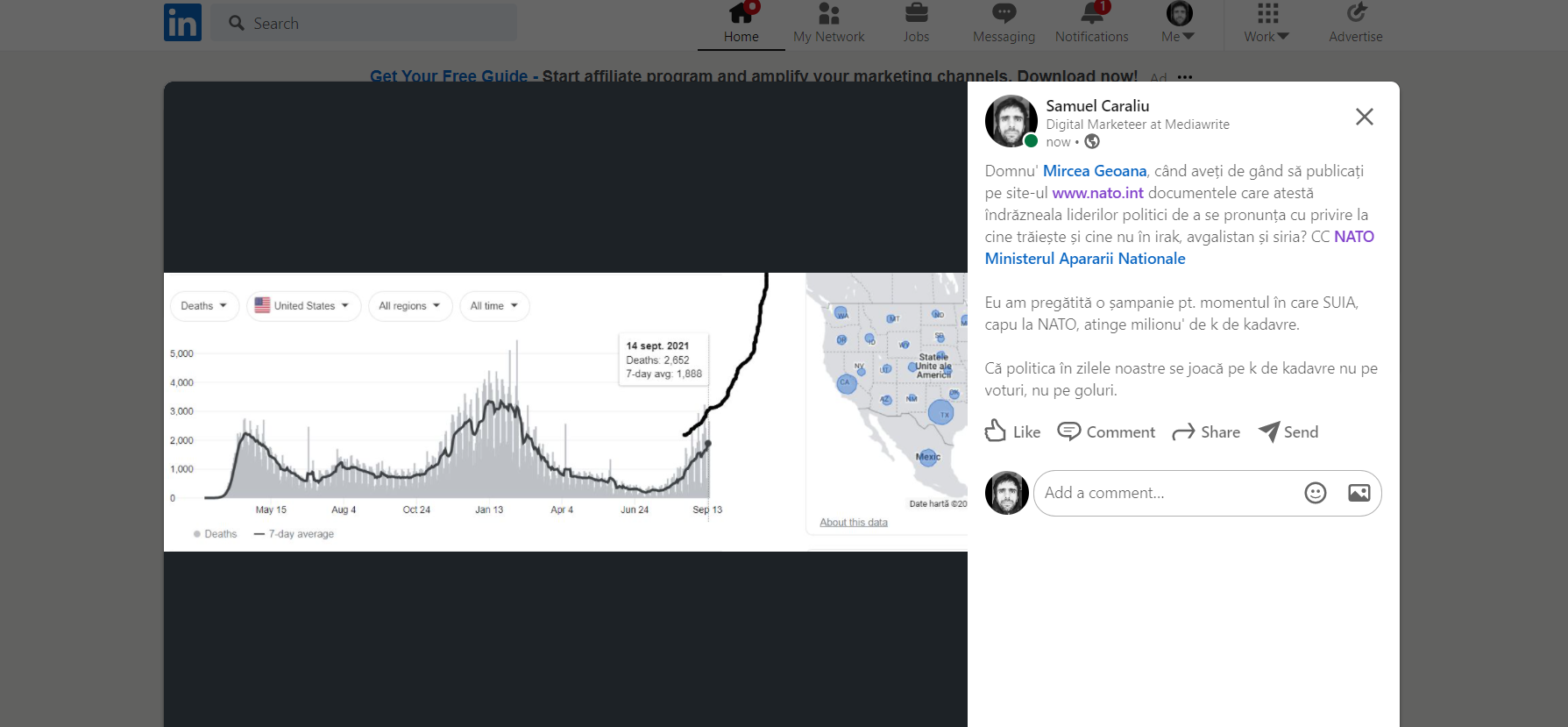This screenshot has width=1568, height=727.
Task: Open Ministerul Apararii Nationale mention
Action: coord(1085,259)
